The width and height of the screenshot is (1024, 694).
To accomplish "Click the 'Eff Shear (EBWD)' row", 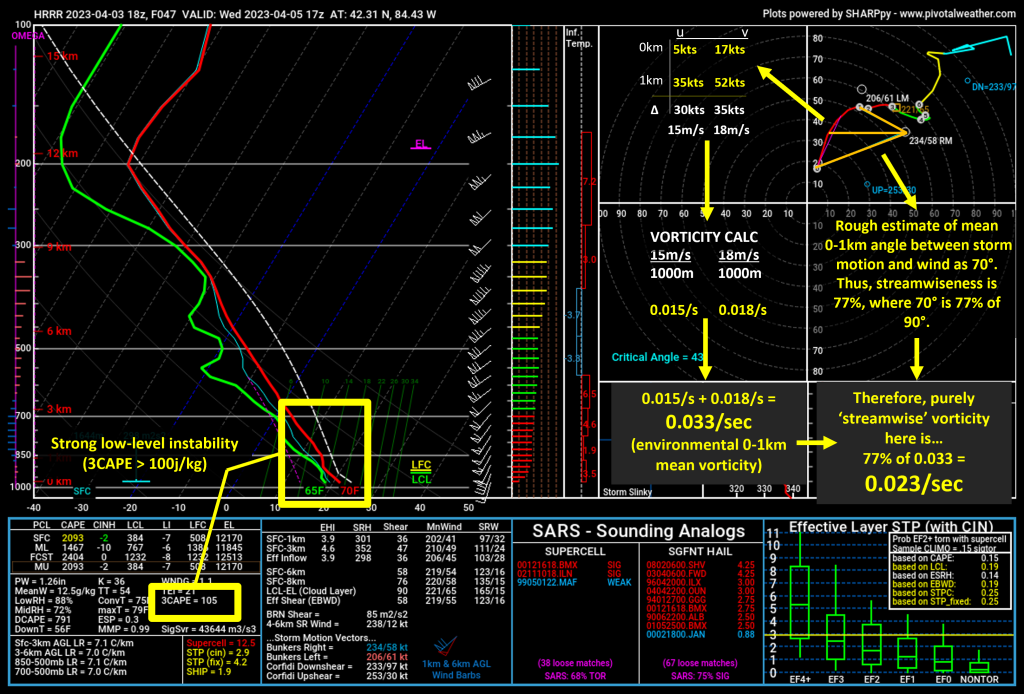I will pyautogui.click(x=385, y=601).
